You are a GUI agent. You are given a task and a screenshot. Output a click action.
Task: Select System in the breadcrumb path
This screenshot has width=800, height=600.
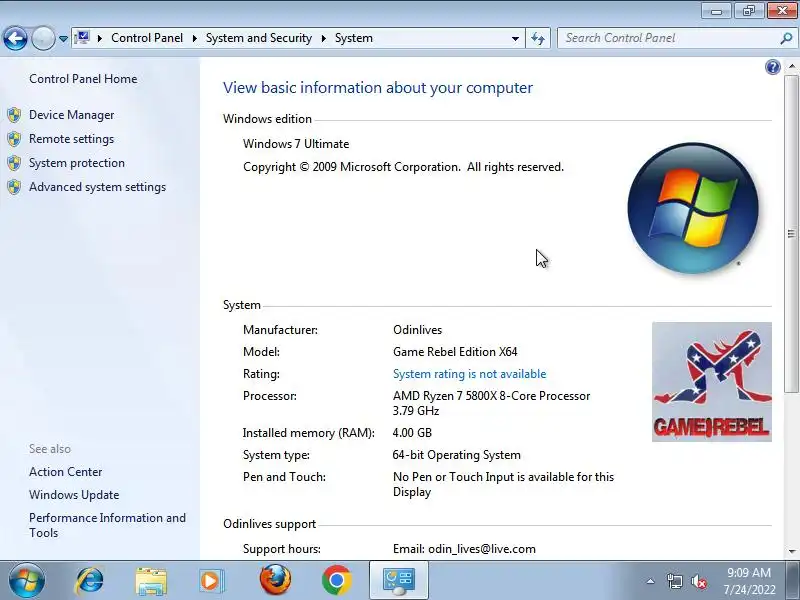pos(354,38)
